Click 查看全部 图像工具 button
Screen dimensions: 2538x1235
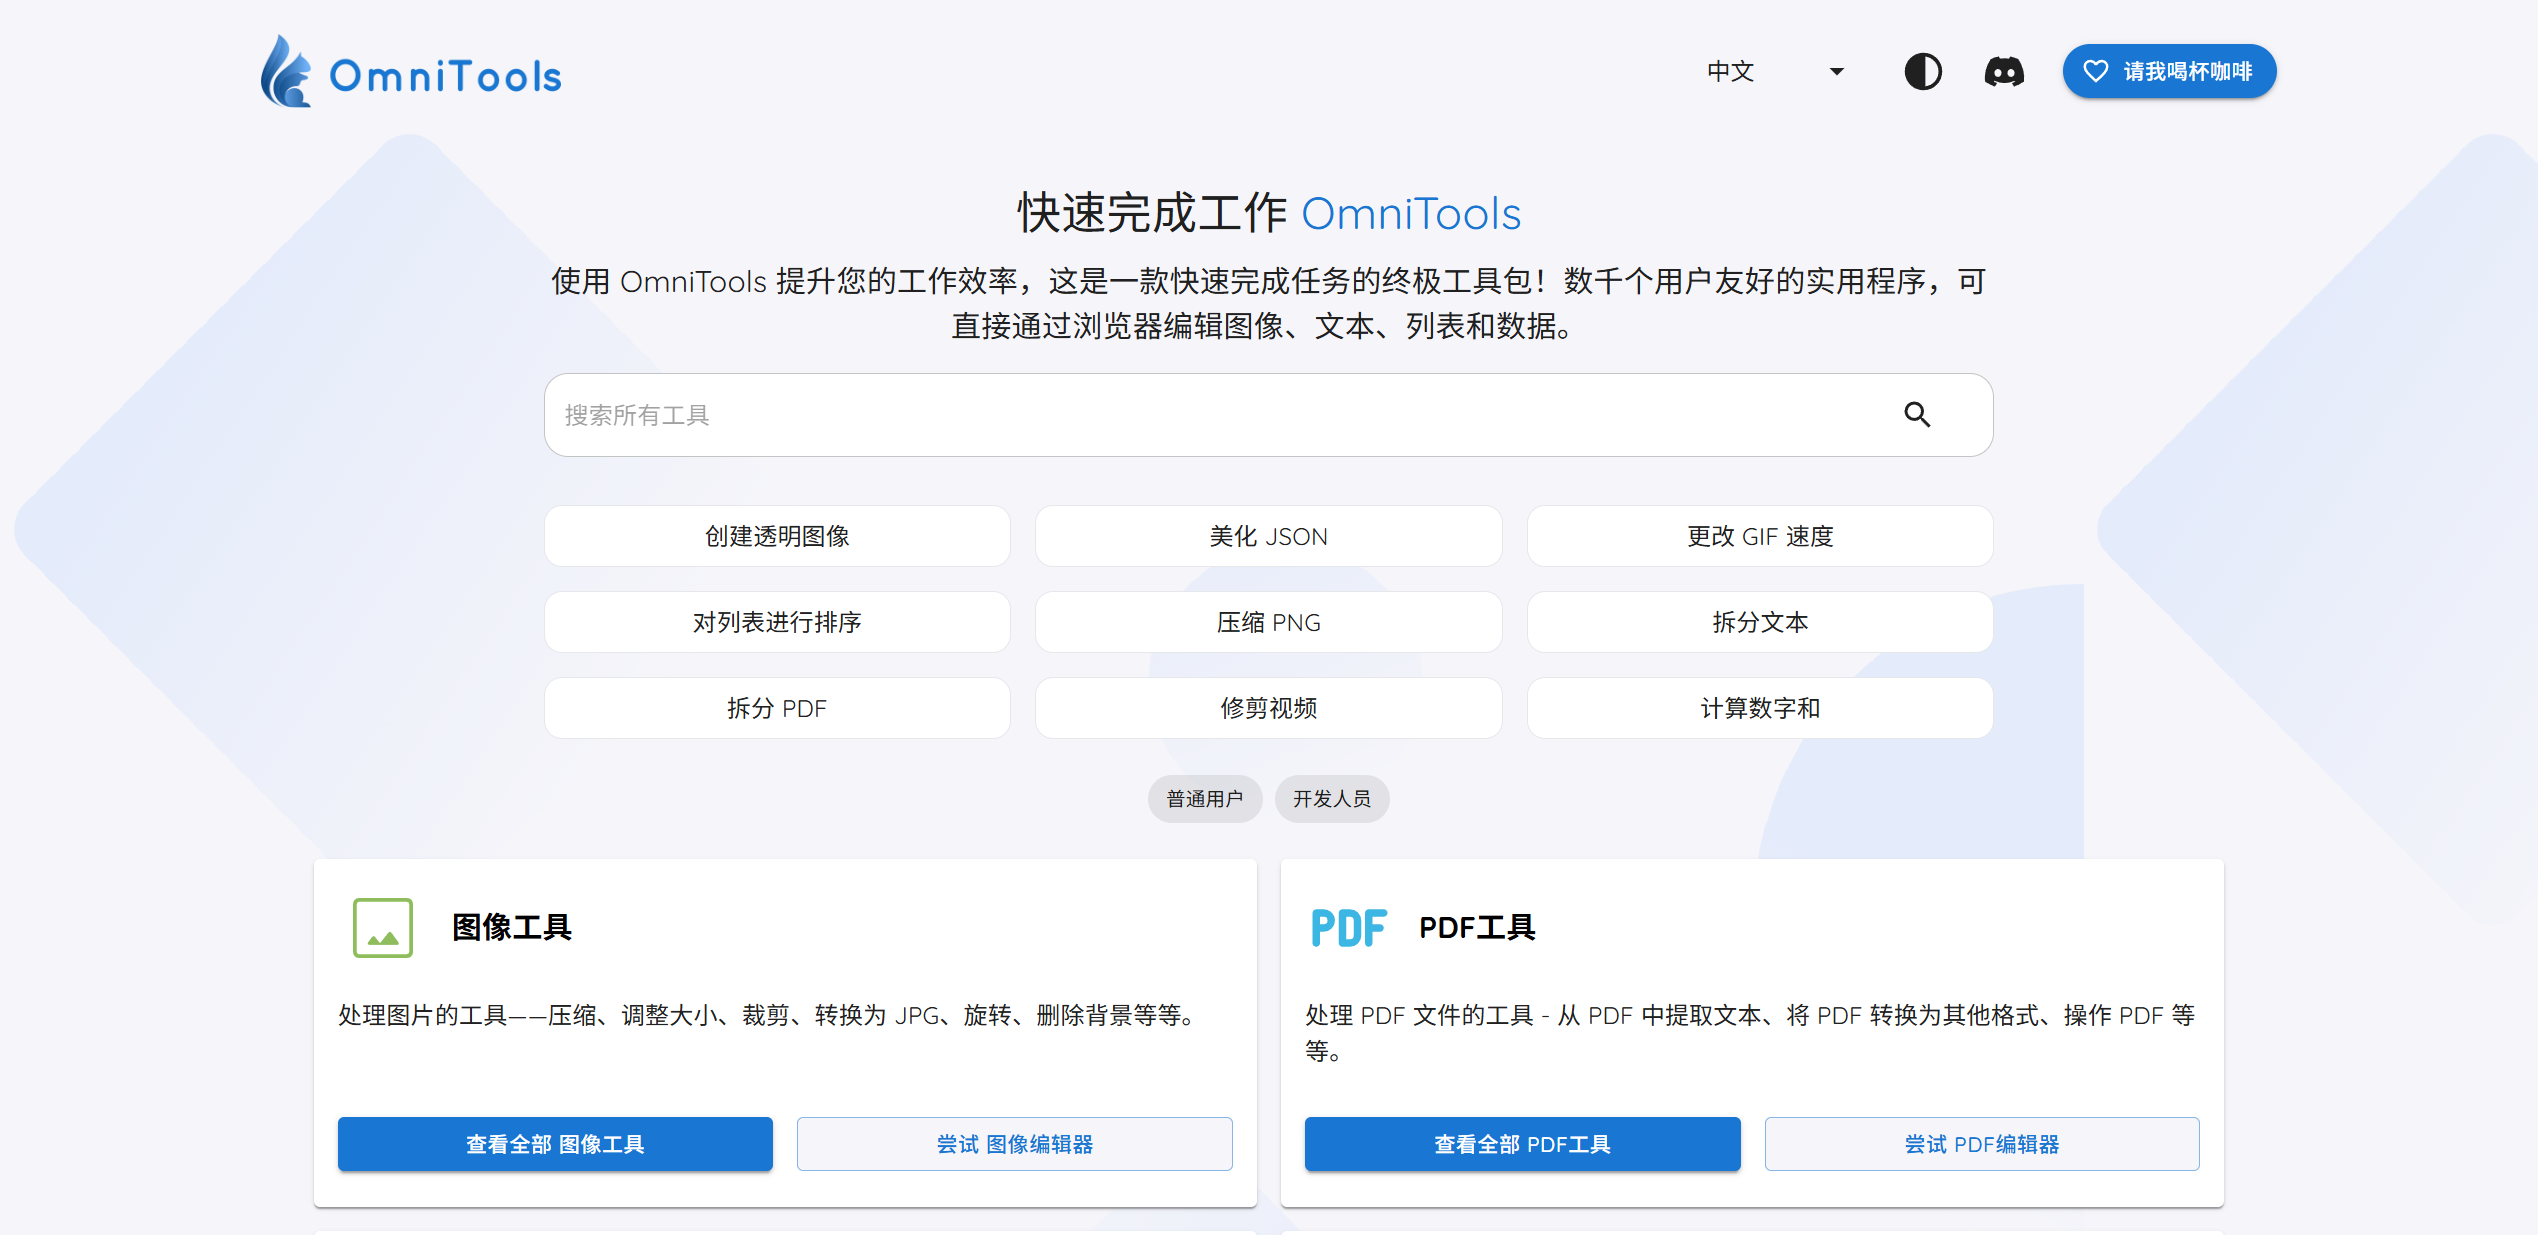[x=555, y=1144]
